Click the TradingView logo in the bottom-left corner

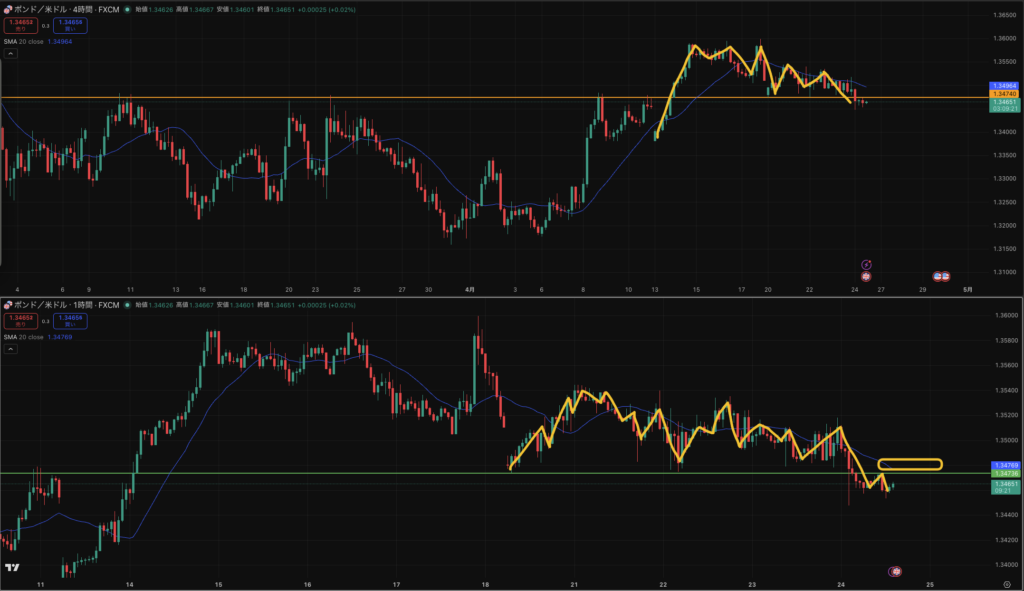(x=12, y=568)
